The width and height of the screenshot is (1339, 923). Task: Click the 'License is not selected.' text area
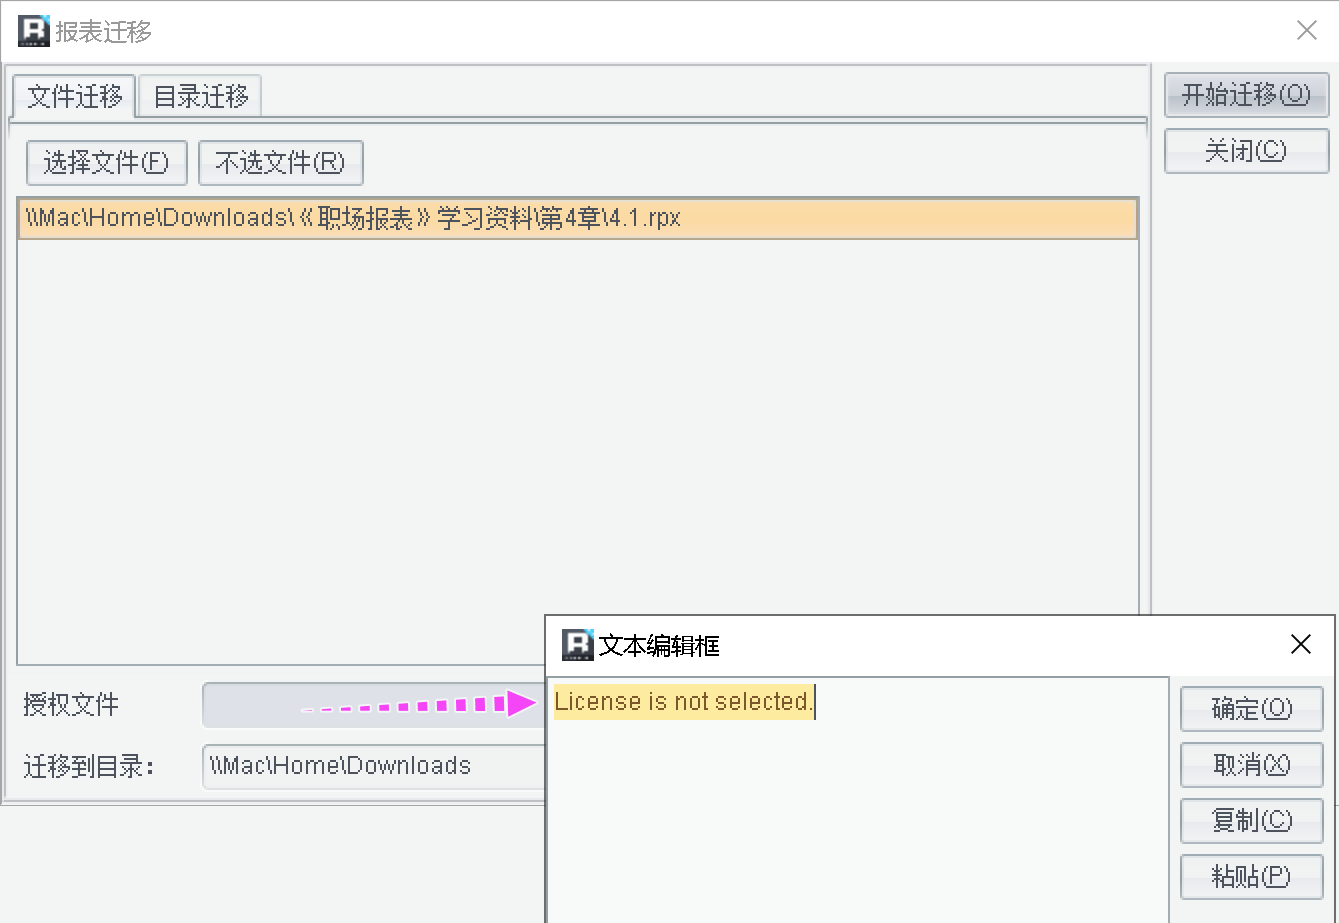coord(858,800)
